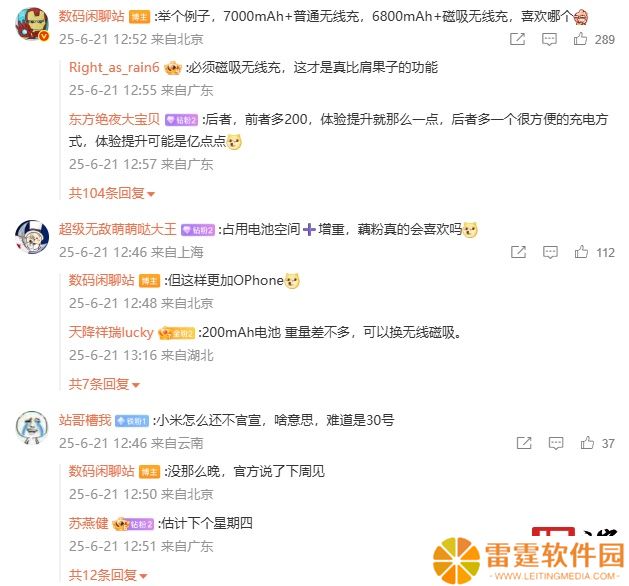Reply to the 7000mAh wireless charging comment
Viewport: 629px width, 586px height.
[549, 39]
